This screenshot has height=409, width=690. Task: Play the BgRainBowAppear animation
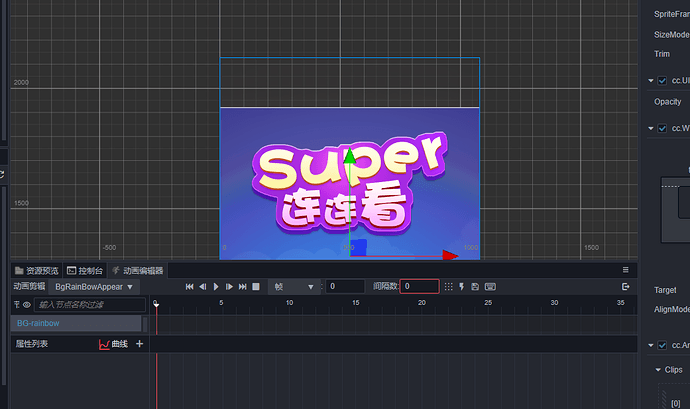(216, 287)
